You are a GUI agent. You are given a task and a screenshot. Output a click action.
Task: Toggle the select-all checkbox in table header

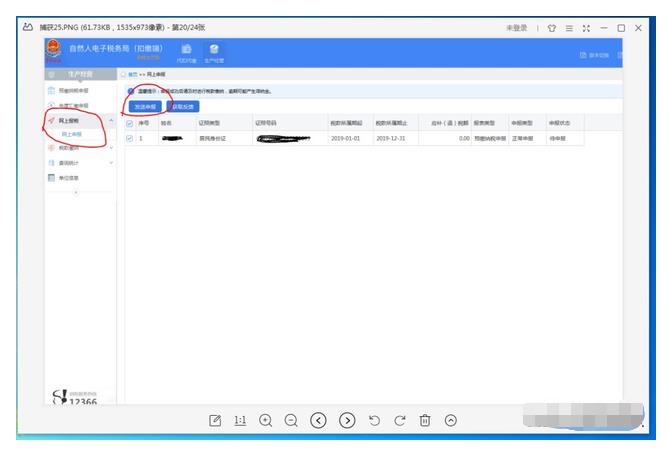click(129, 123)
